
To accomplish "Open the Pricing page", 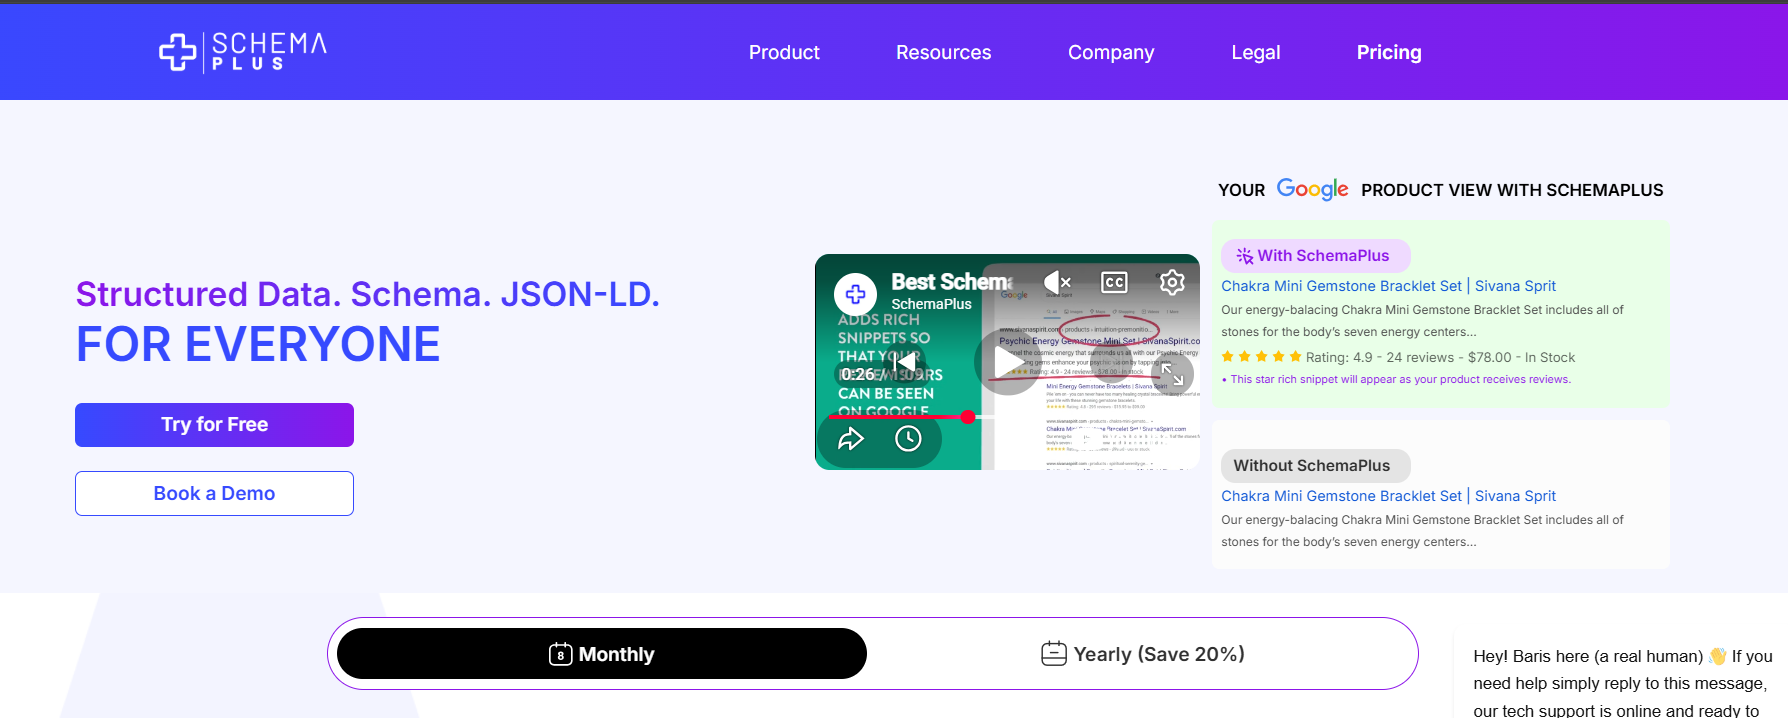I will (x=1389, y=52).
